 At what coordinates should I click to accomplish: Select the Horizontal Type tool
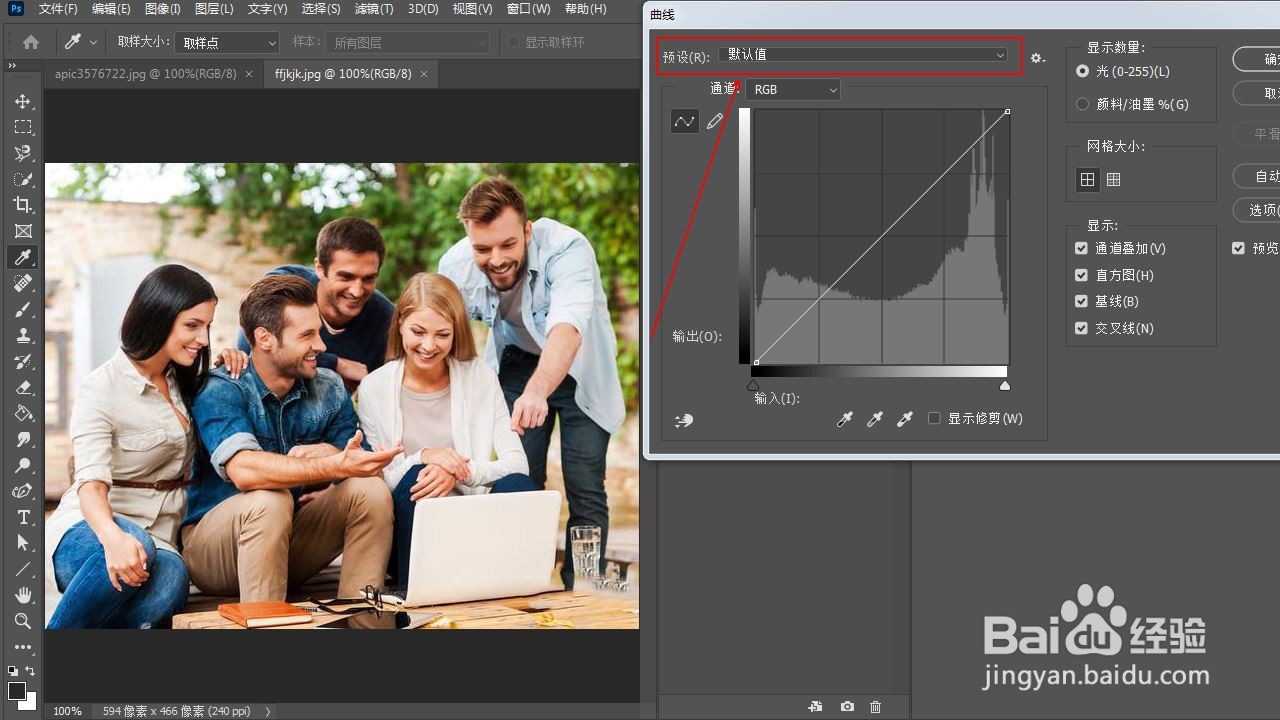coord(22,517)
